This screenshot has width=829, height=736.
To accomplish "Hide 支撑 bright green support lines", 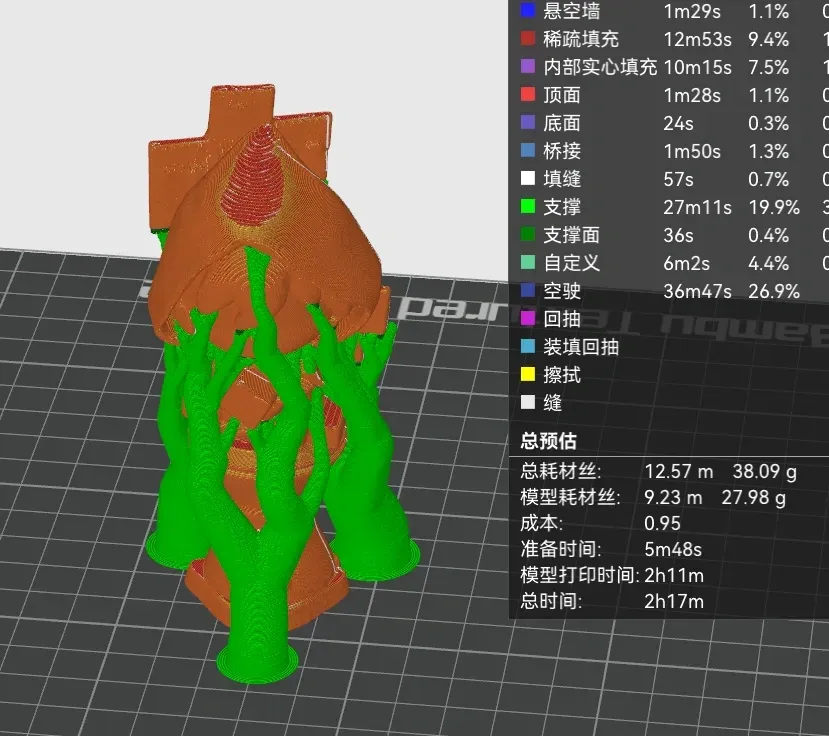I will (x=528, y=207).
